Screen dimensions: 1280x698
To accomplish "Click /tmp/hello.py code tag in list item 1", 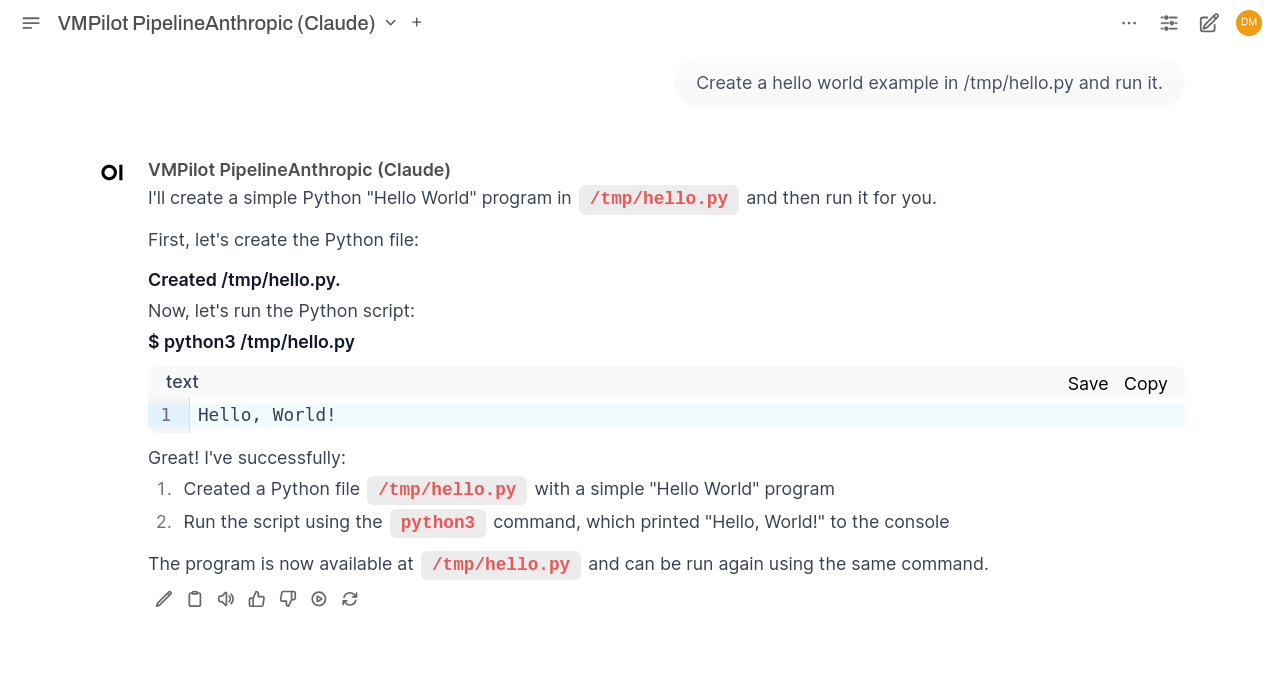I will pyautogui.click(x=447, y=490).
